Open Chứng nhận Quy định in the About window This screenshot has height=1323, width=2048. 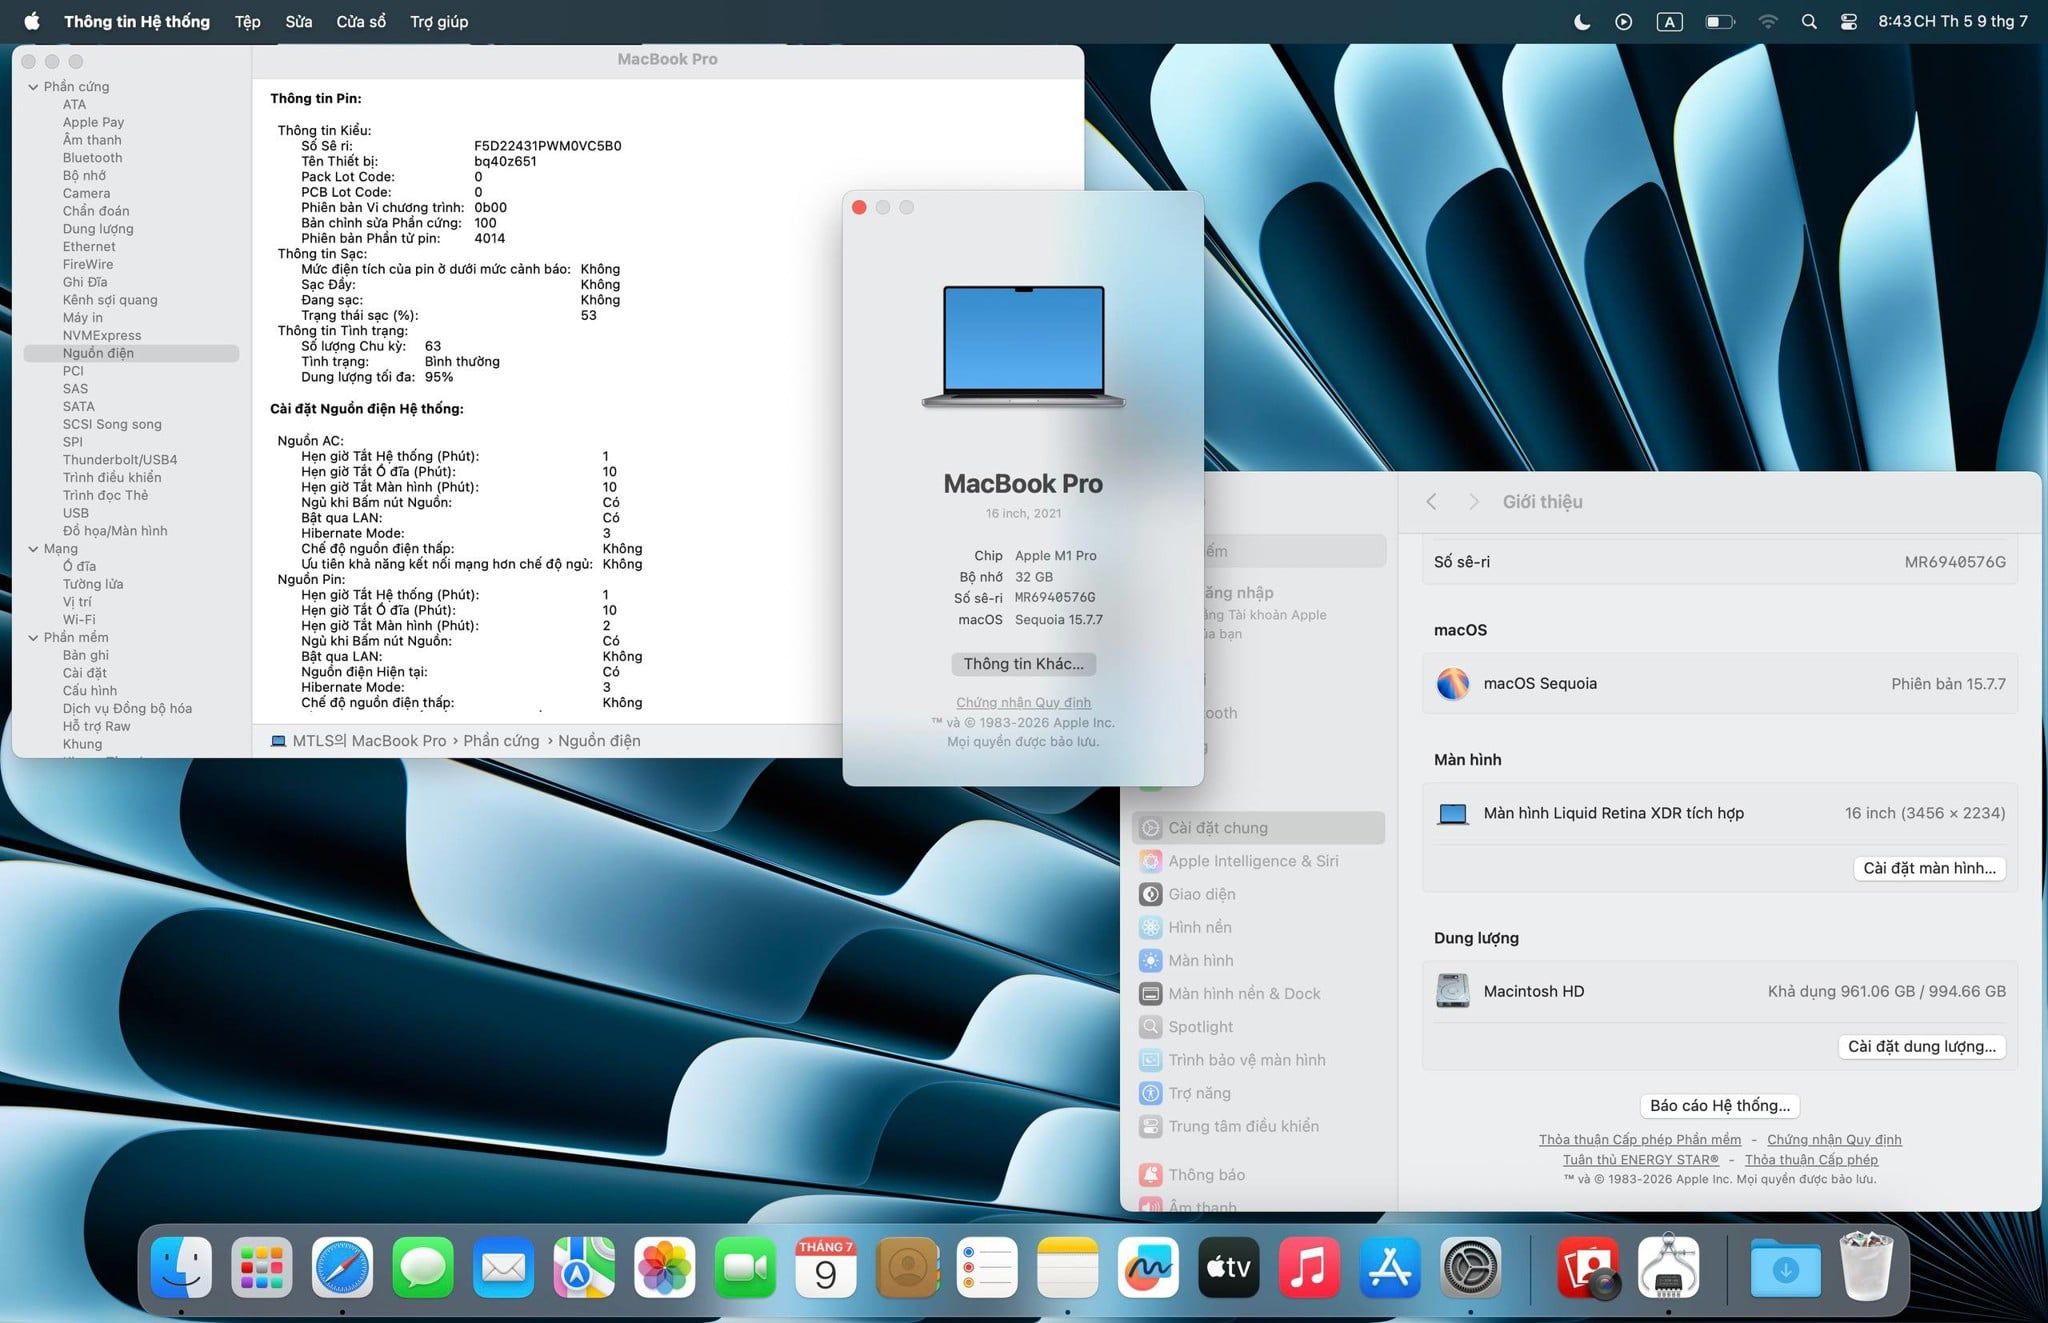1023,702
